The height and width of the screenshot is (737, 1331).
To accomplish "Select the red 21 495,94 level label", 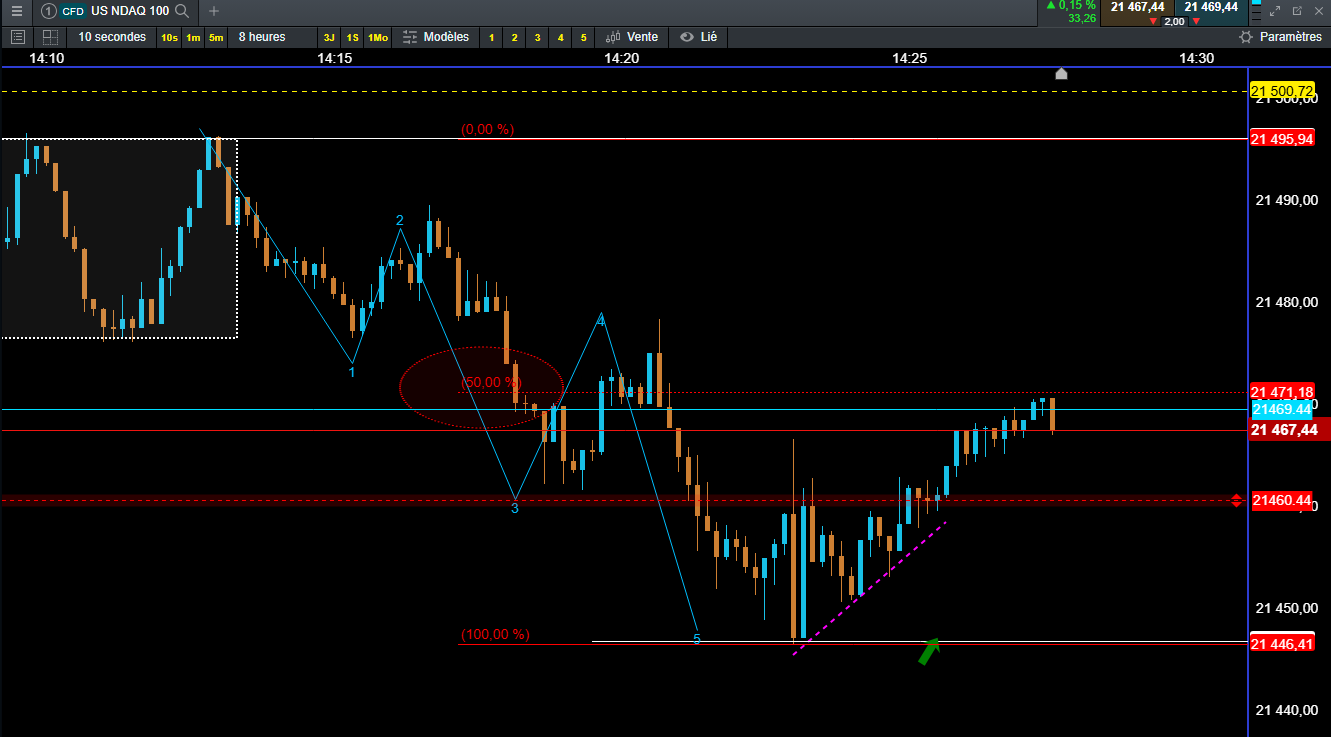I will coord(1284,138).
